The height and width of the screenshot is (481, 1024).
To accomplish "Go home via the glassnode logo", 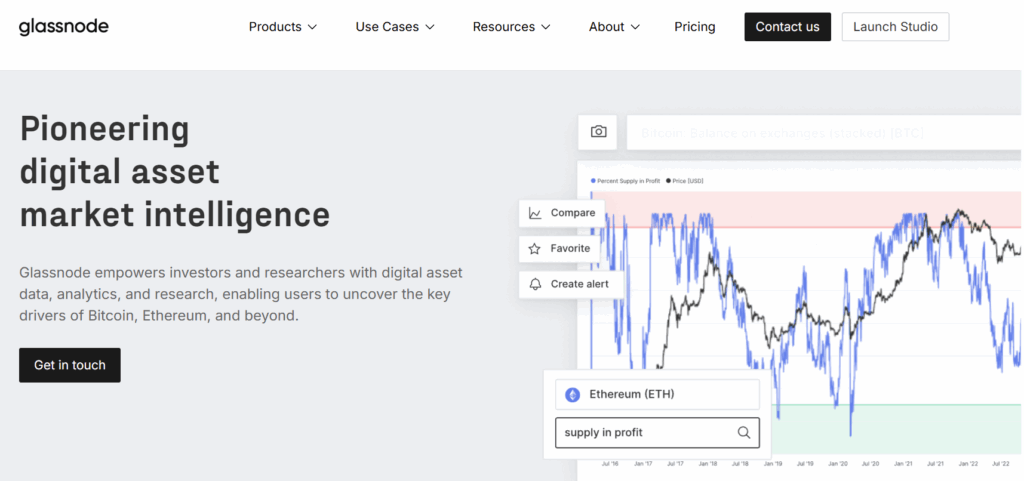I will (63, 27).
